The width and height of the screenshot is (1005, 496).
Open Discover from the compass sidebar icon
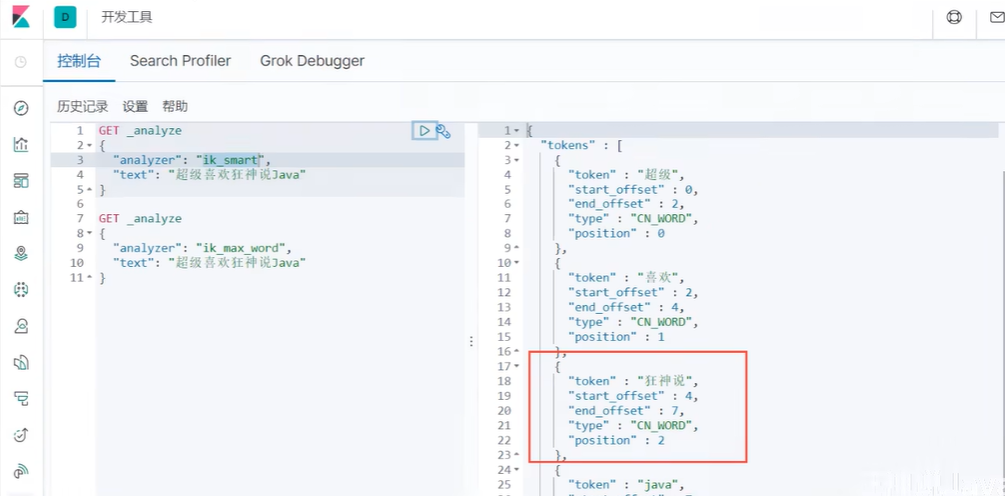click(x=21, y=108)
